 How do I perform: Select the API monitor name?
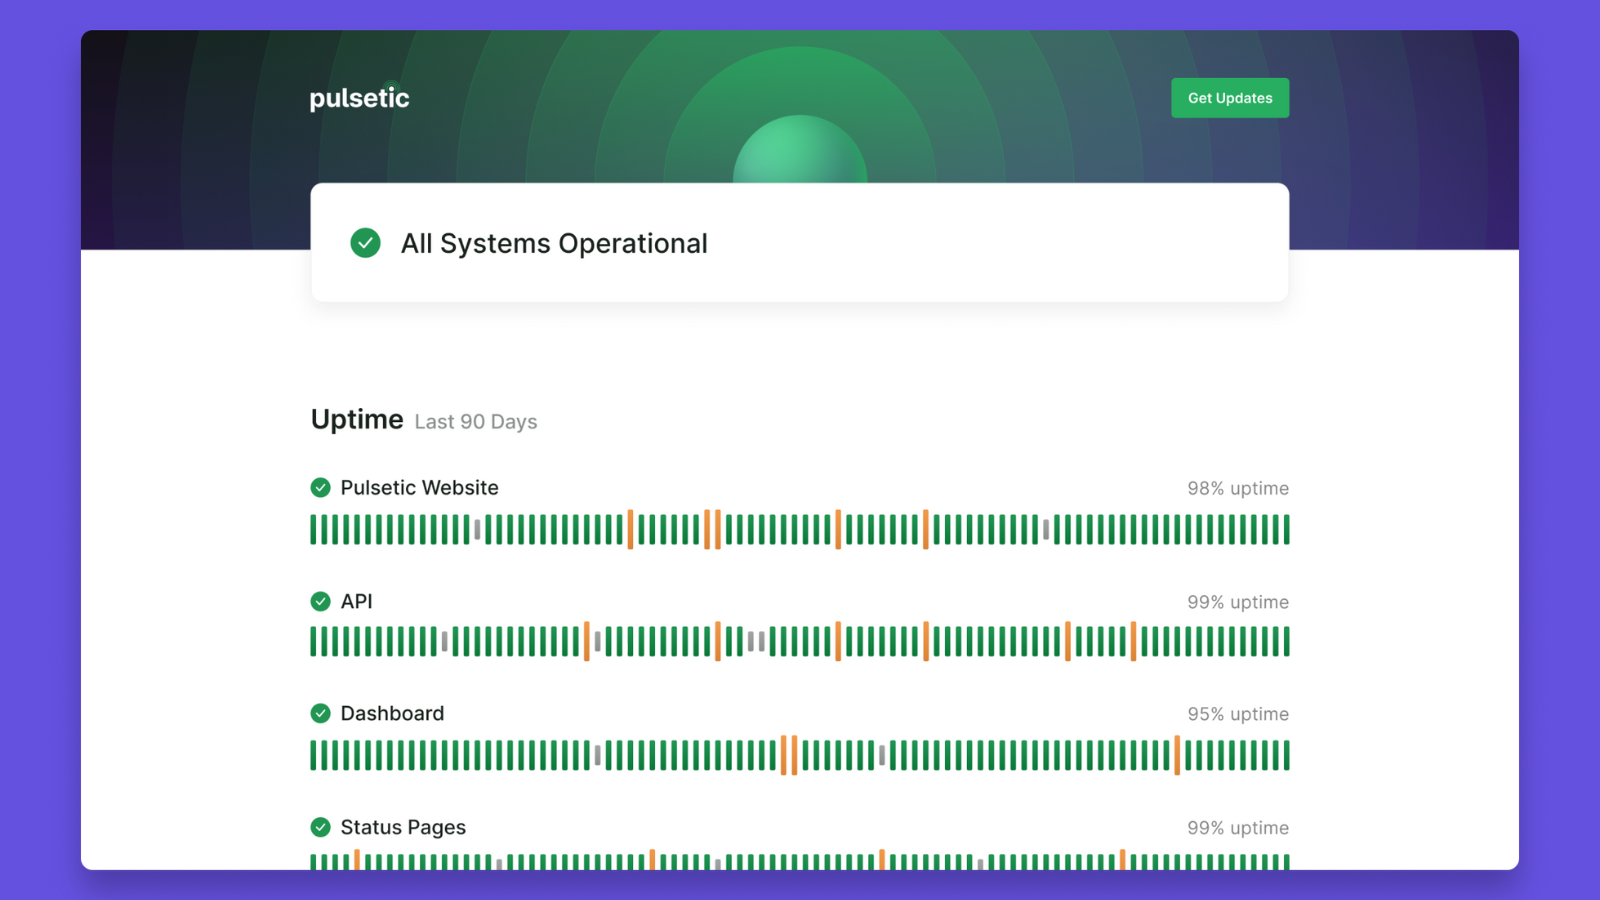356,601
